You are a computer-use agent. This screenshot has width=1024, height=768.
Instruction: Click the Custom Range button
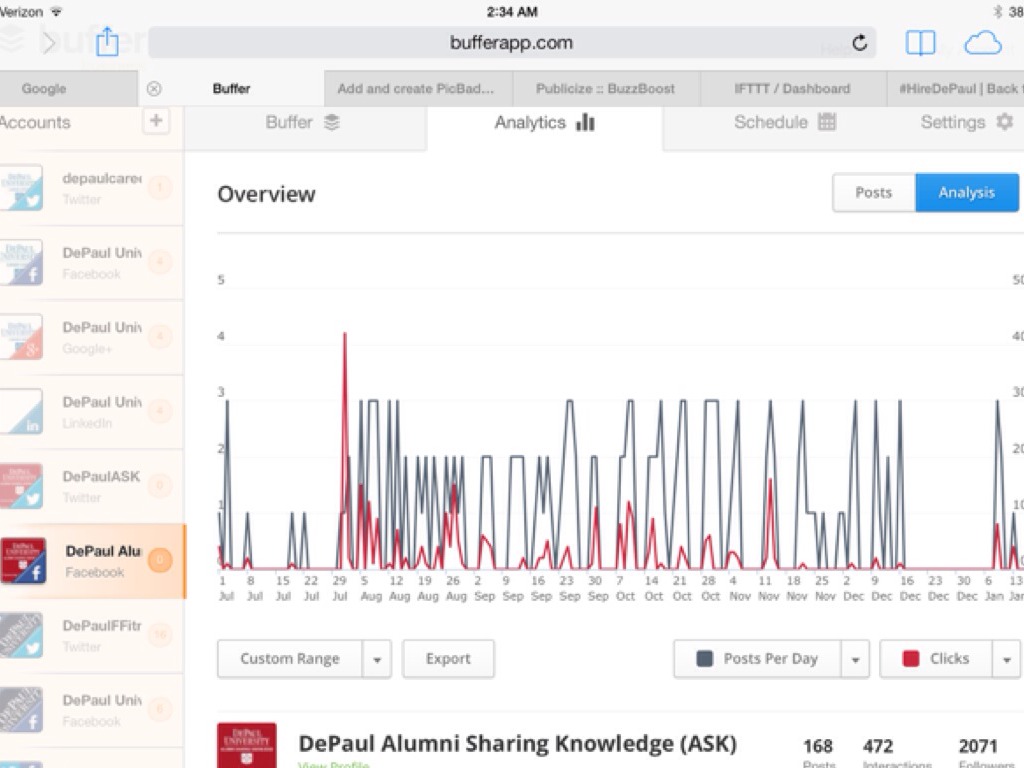[x=290, y=659]
